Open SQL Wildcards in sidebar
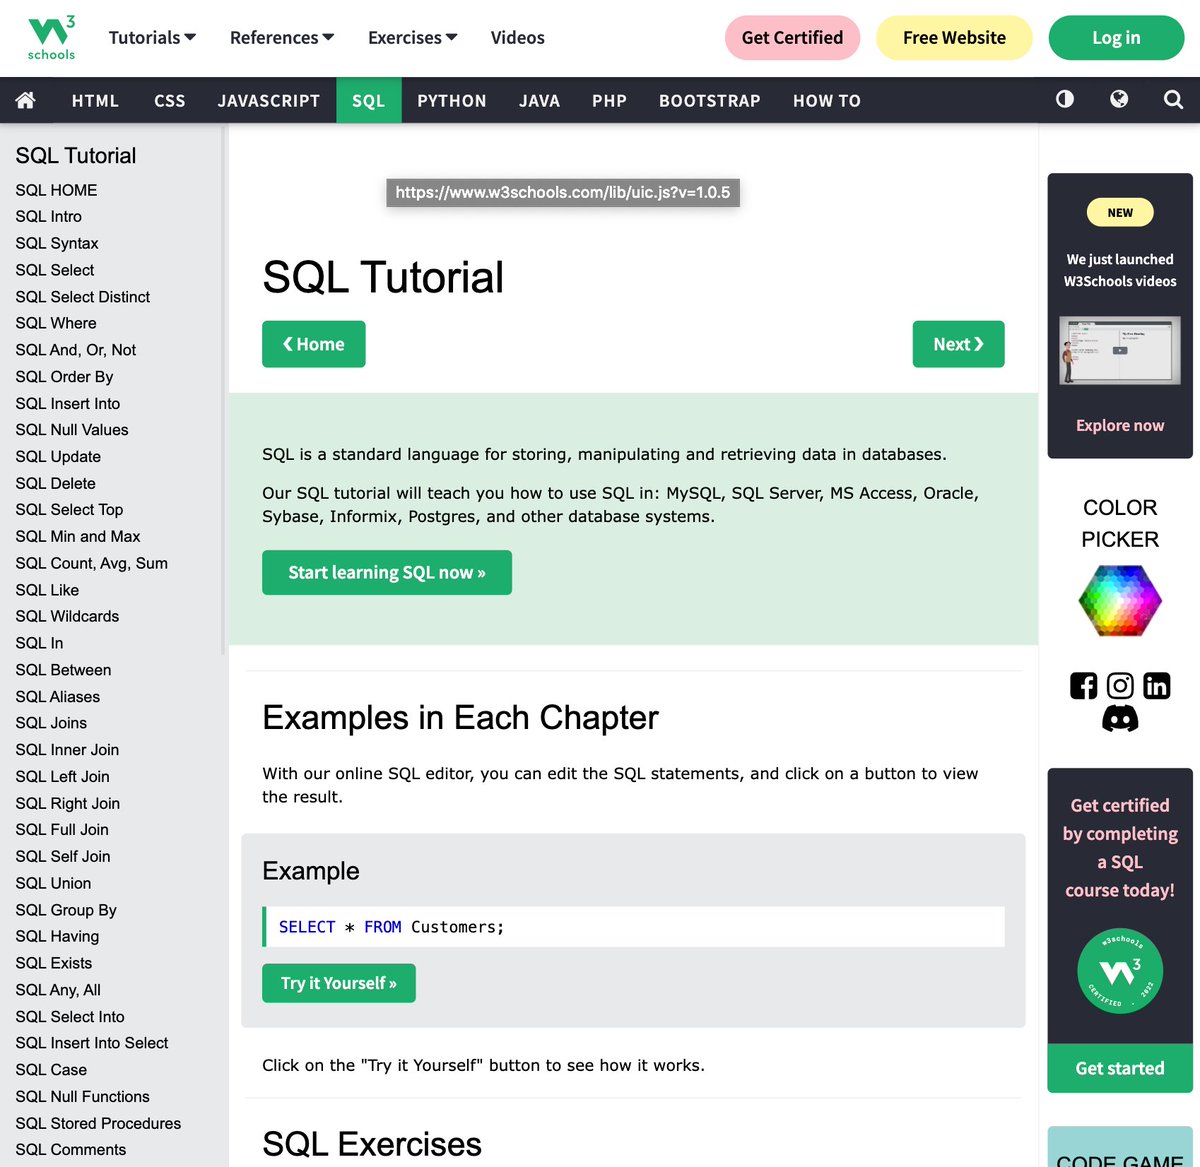Image resolution: width=1200 pixels, height=1167 pixels. (x=67, y=616)
